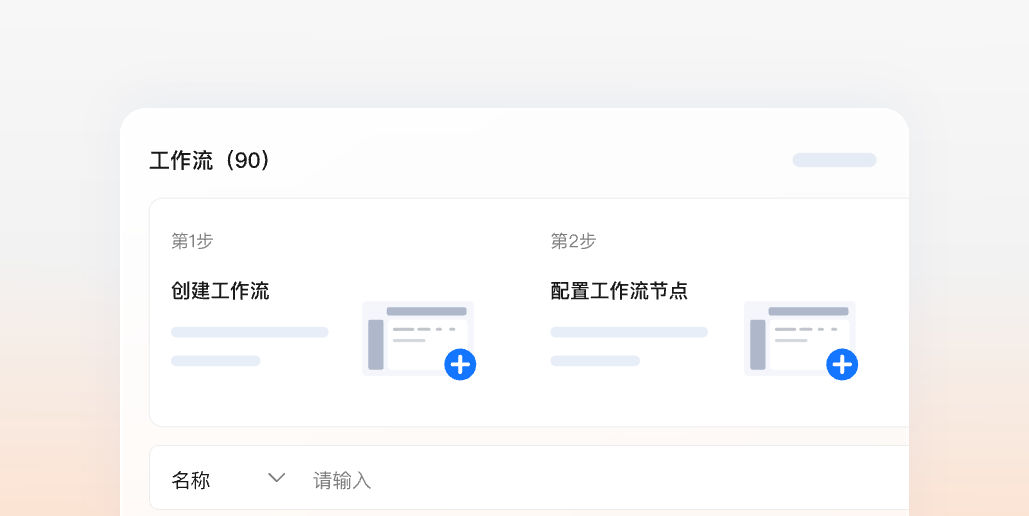
Task: Select the 第1步 step label
Action: 192,241
